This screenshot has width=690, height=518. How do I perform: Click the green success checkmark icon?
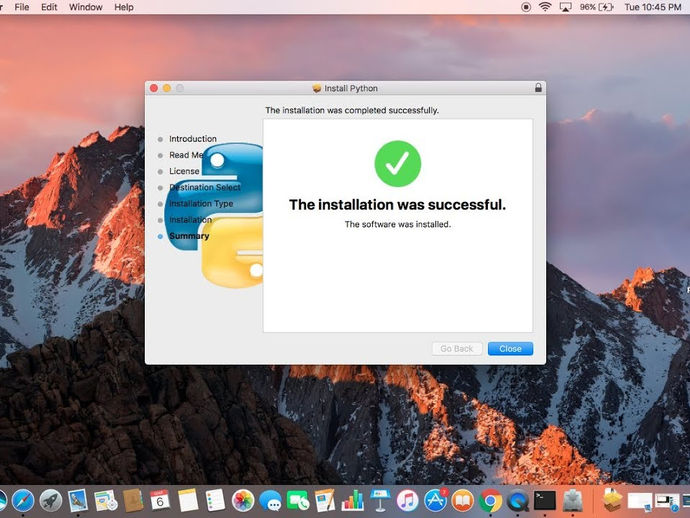click(x=397, y=164)
